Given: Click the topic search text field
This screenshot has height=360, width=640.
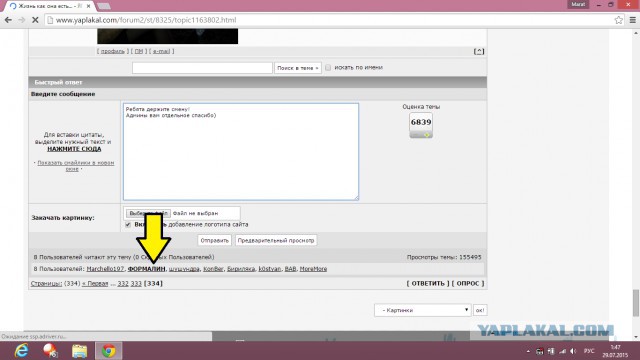Looking at the screenshot, I should (202, 68).
